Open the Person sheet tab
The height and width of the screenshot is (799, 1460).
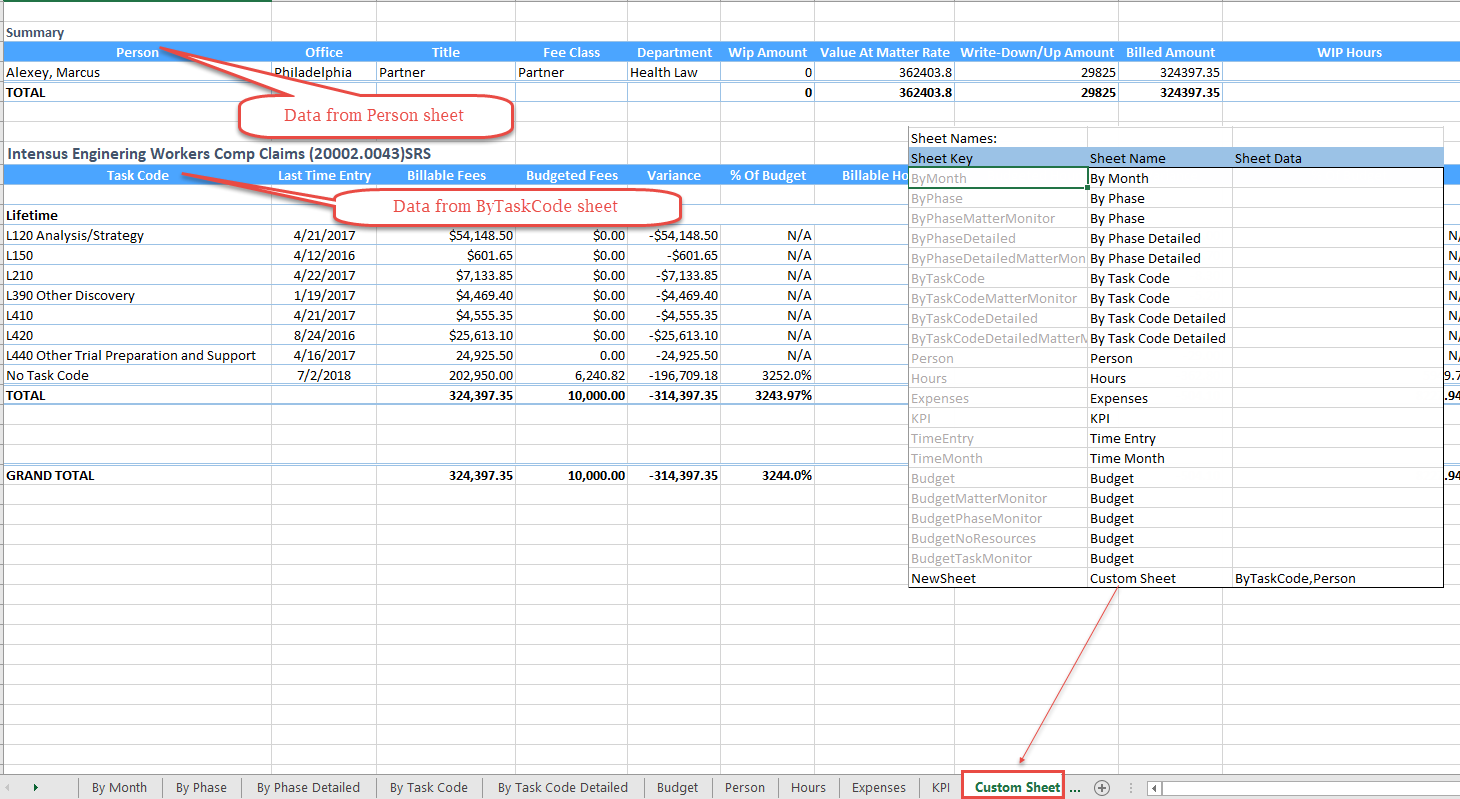[745, 787]
